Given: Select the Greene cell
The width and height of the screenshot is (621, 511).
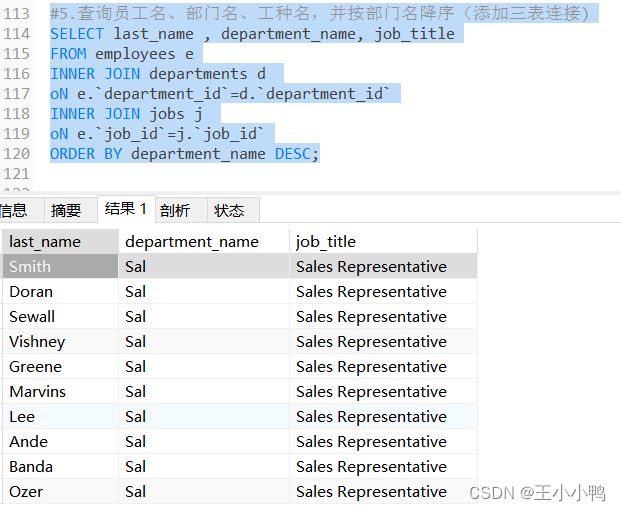Looking at the screenshot, I should 60,366.
